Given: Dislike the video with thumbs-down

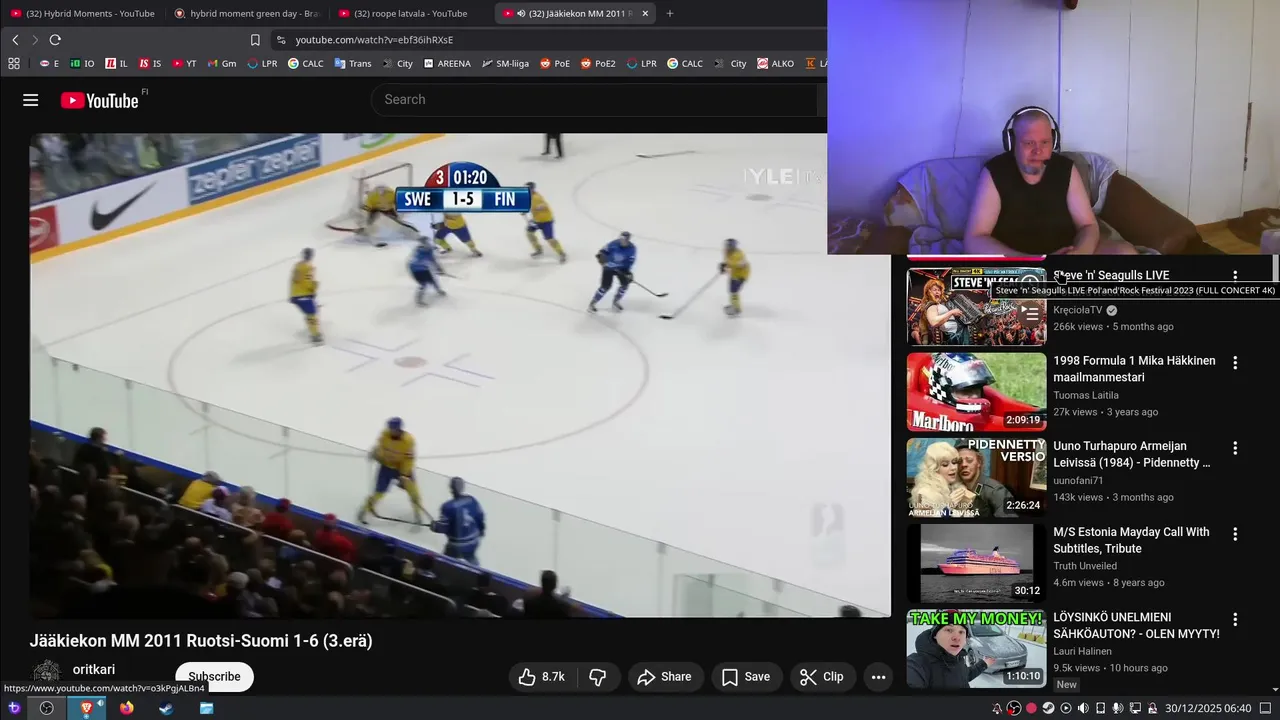Looking at the screenshot, I should tap(598, 677).
